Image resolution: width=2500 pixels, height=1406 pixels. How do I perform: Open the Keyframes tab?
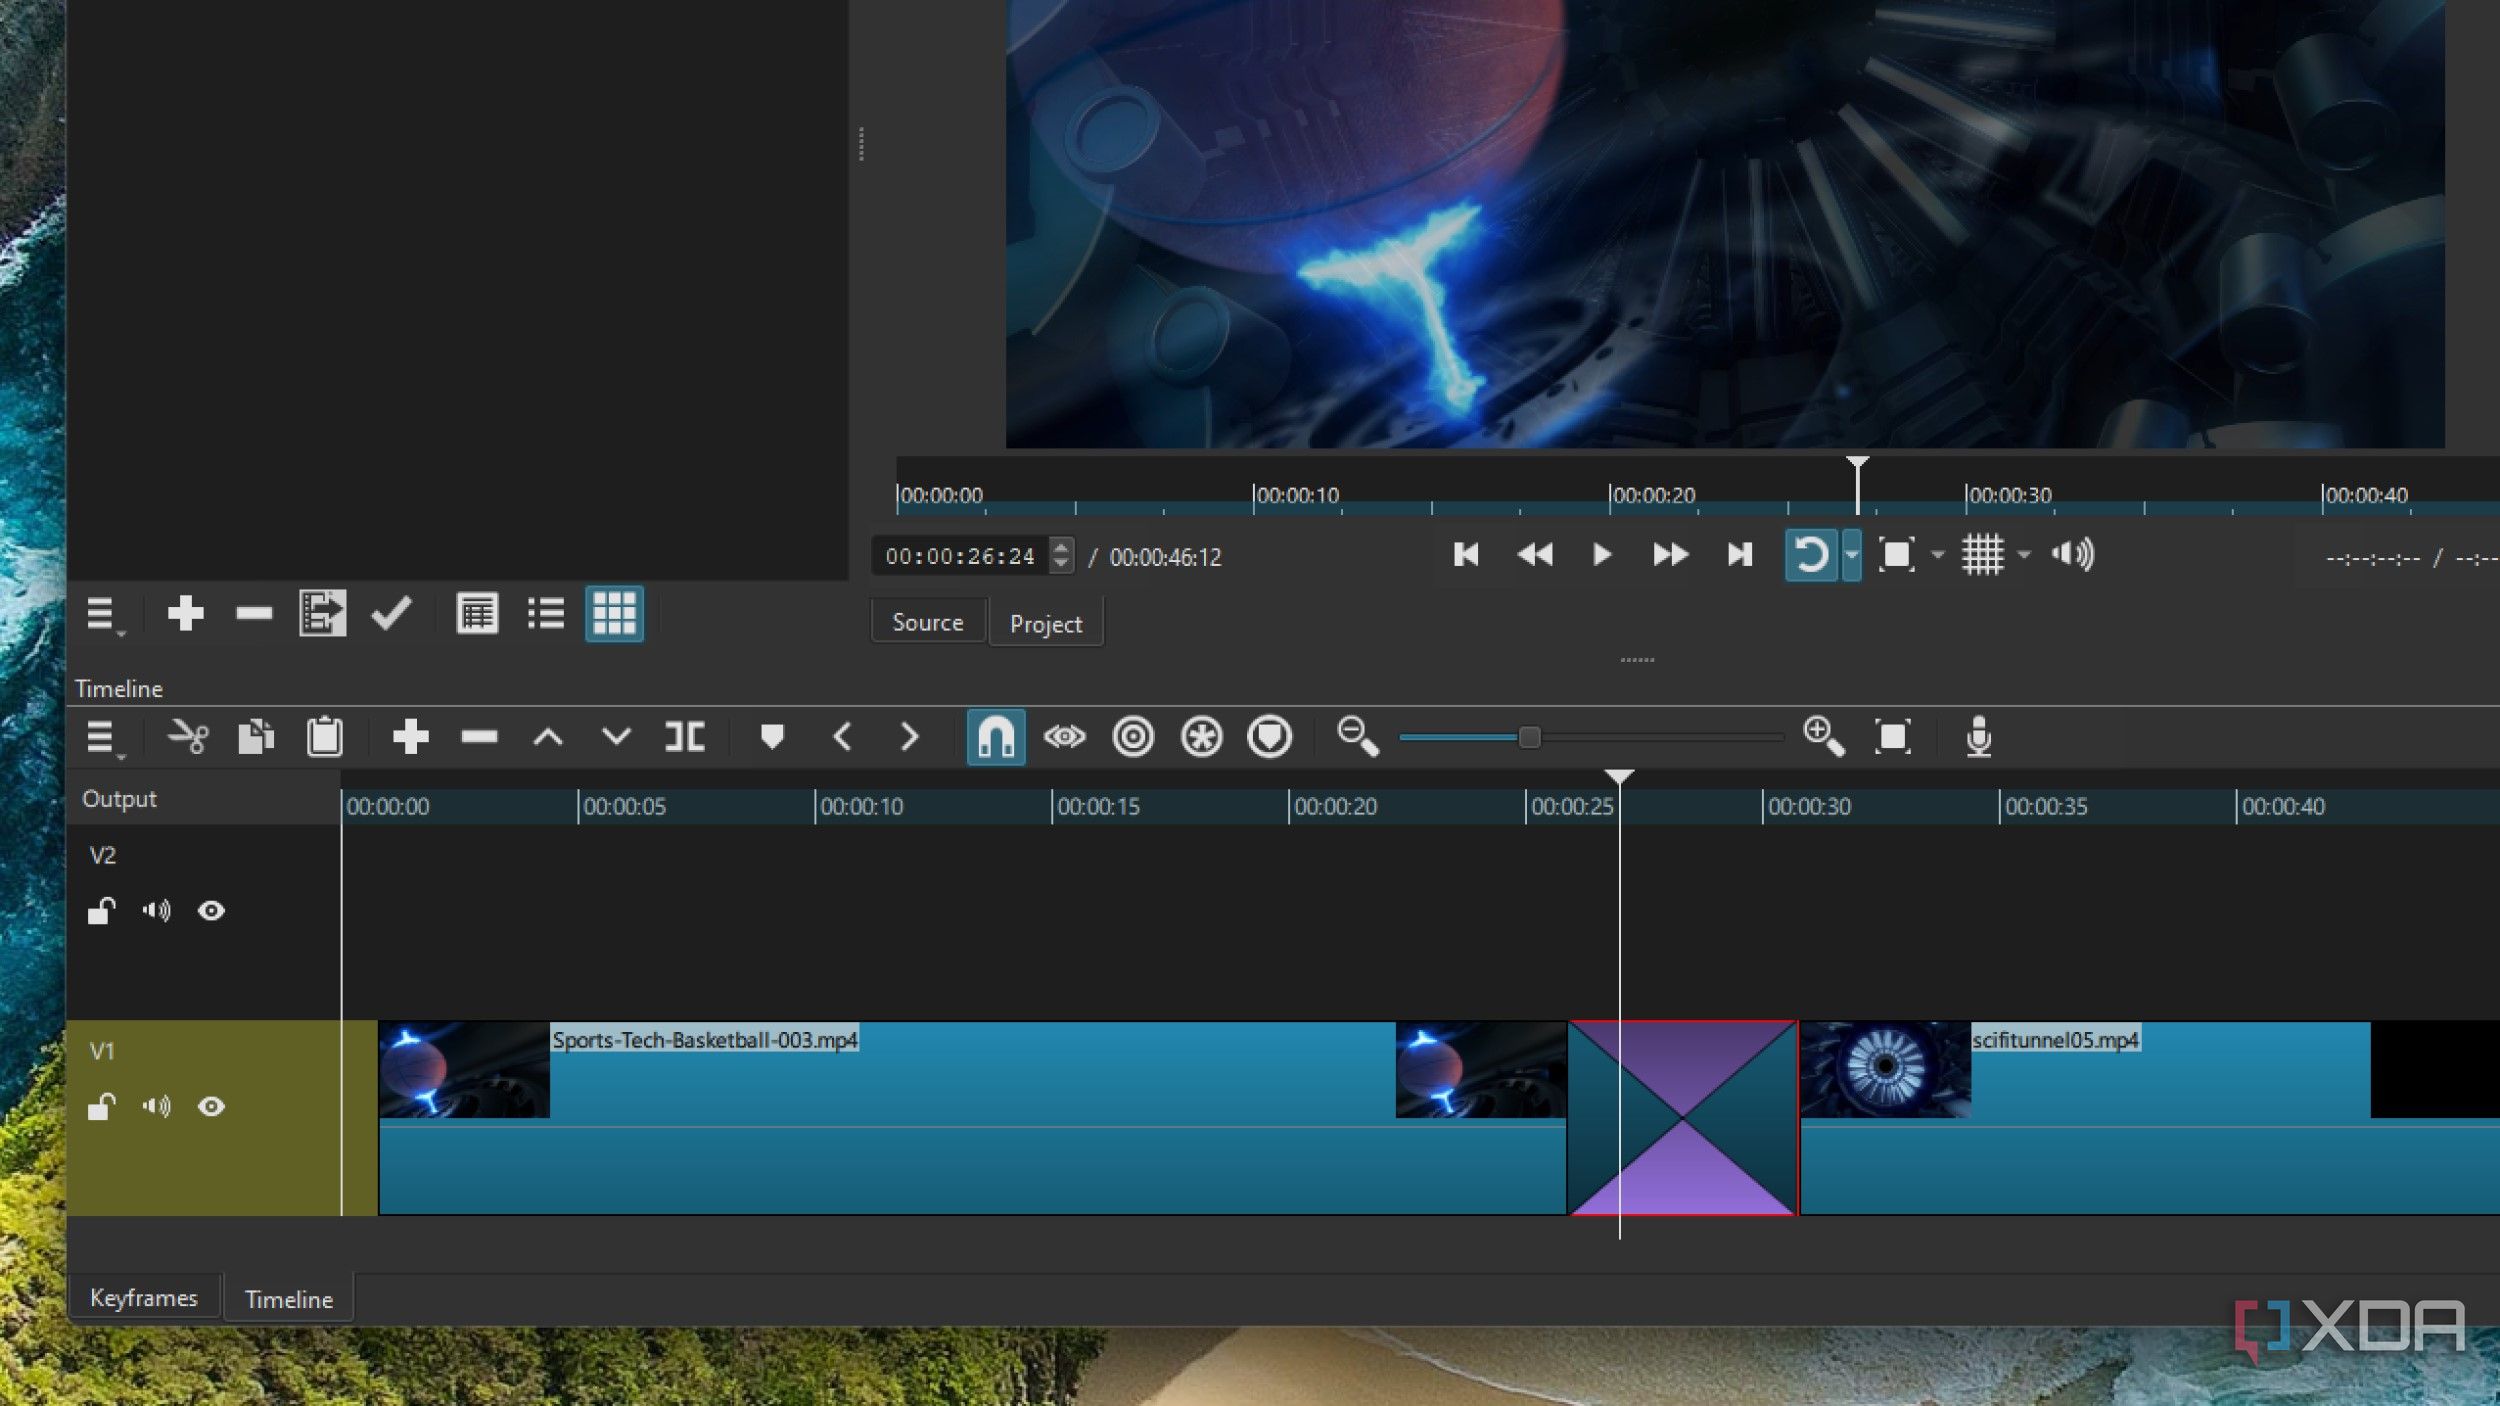(144, 1297)
